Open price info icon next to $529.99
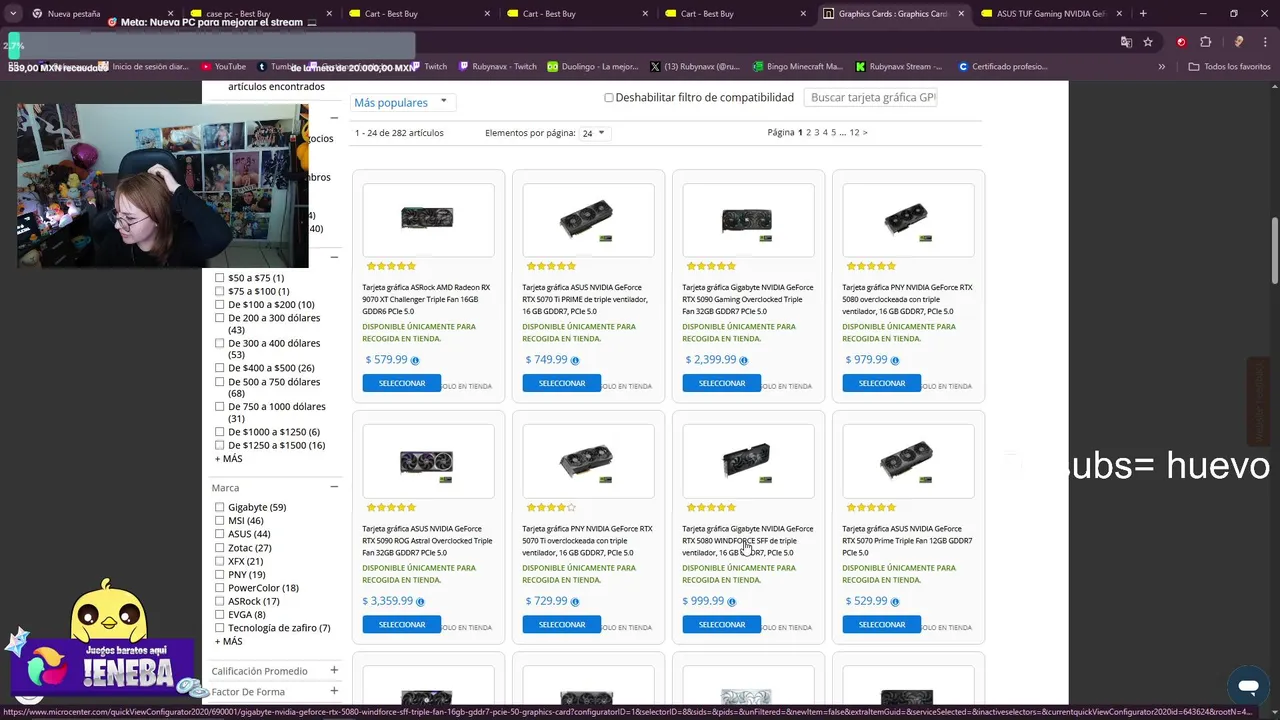1280x720 pixels. click(895, 602)
